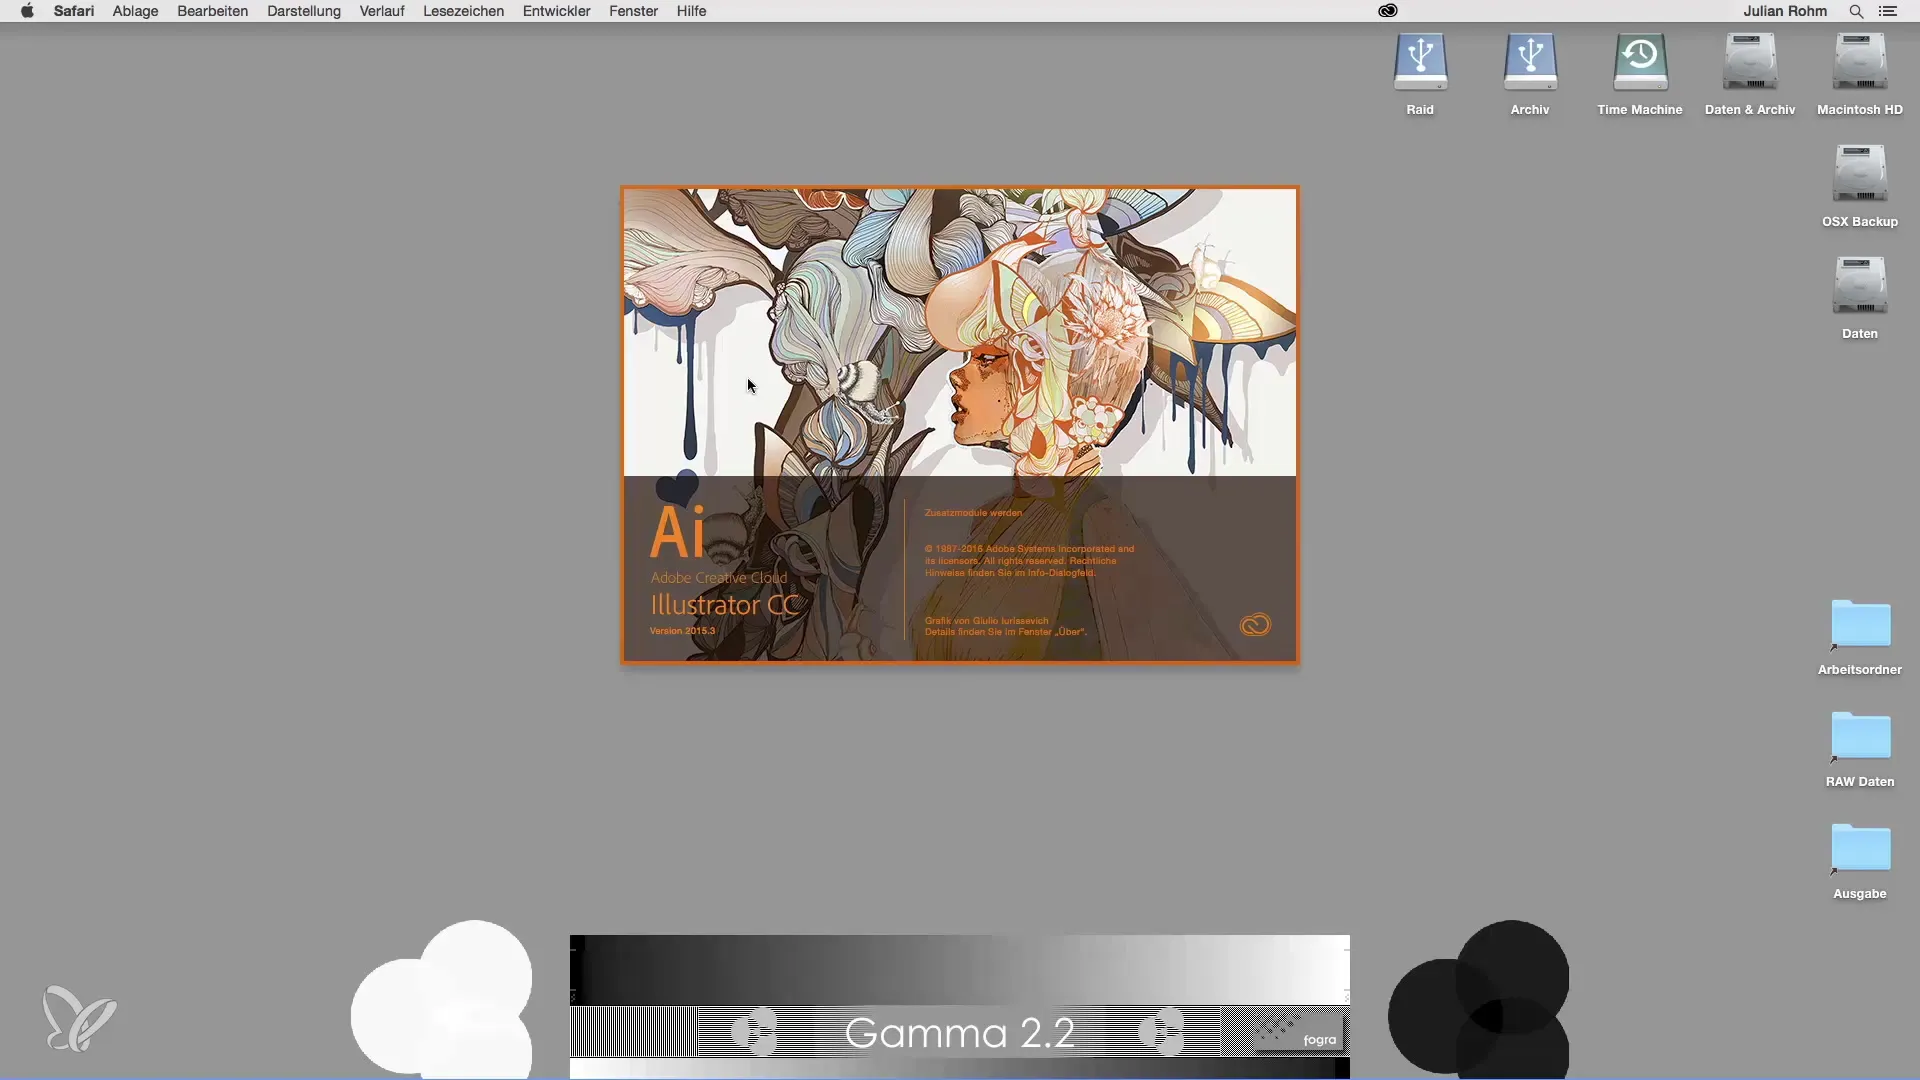Screen dimensions: 1920x1080
Task: Click the Grafik von Giulio Iurissevich credit
Action: point(986,621)
